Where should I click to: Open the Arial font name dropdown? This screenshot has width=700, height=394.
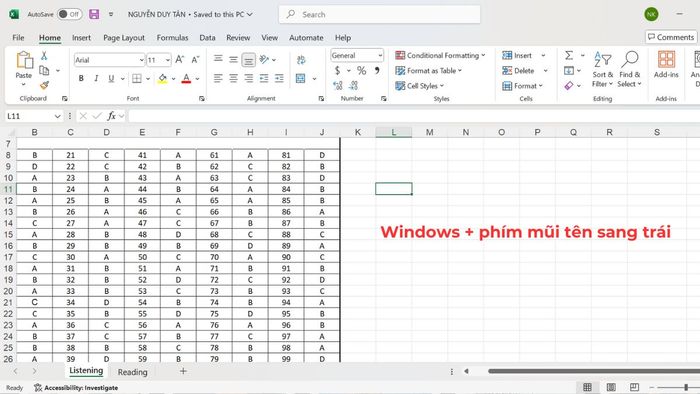[x=142, y=60]
